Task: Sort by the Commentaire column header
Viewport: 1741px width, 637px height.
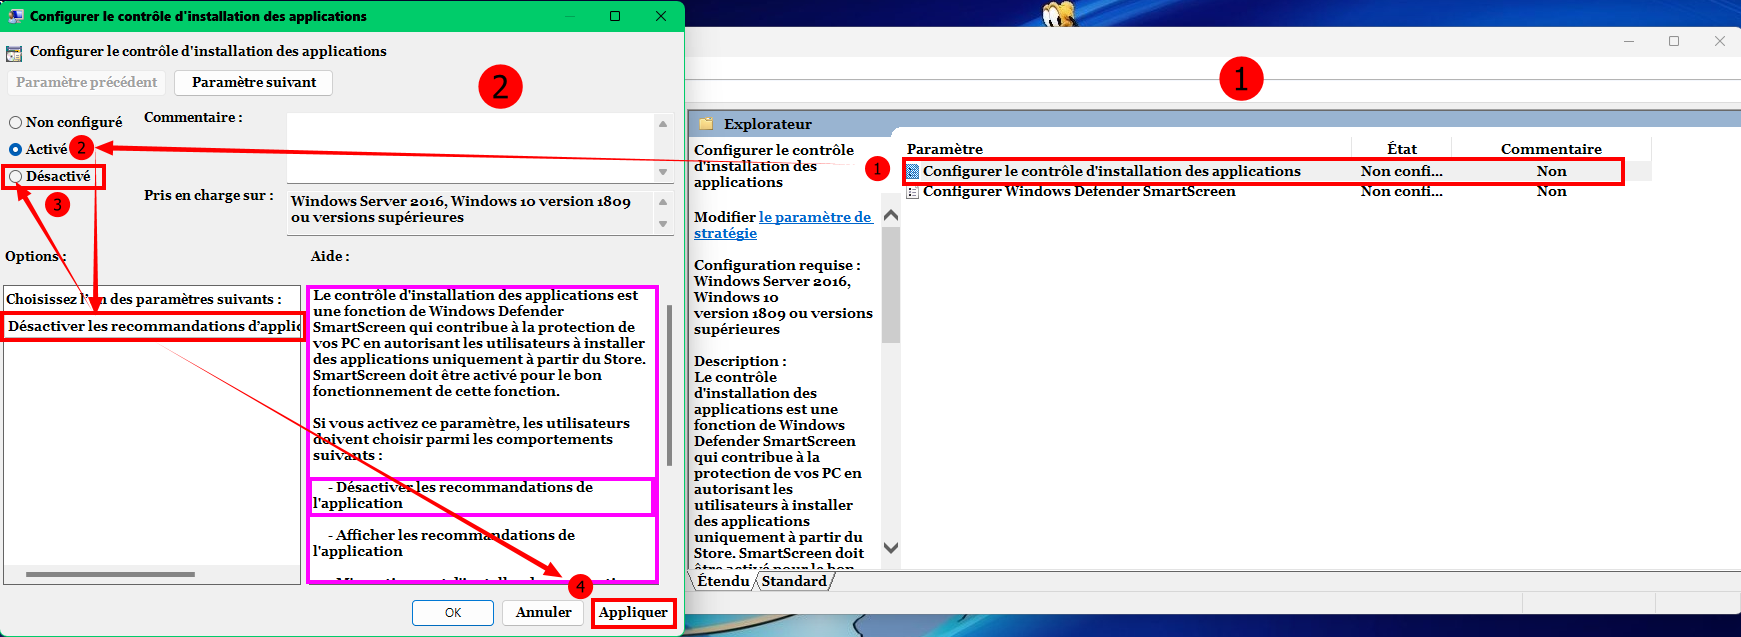Action: click(x=1551, y=149)
